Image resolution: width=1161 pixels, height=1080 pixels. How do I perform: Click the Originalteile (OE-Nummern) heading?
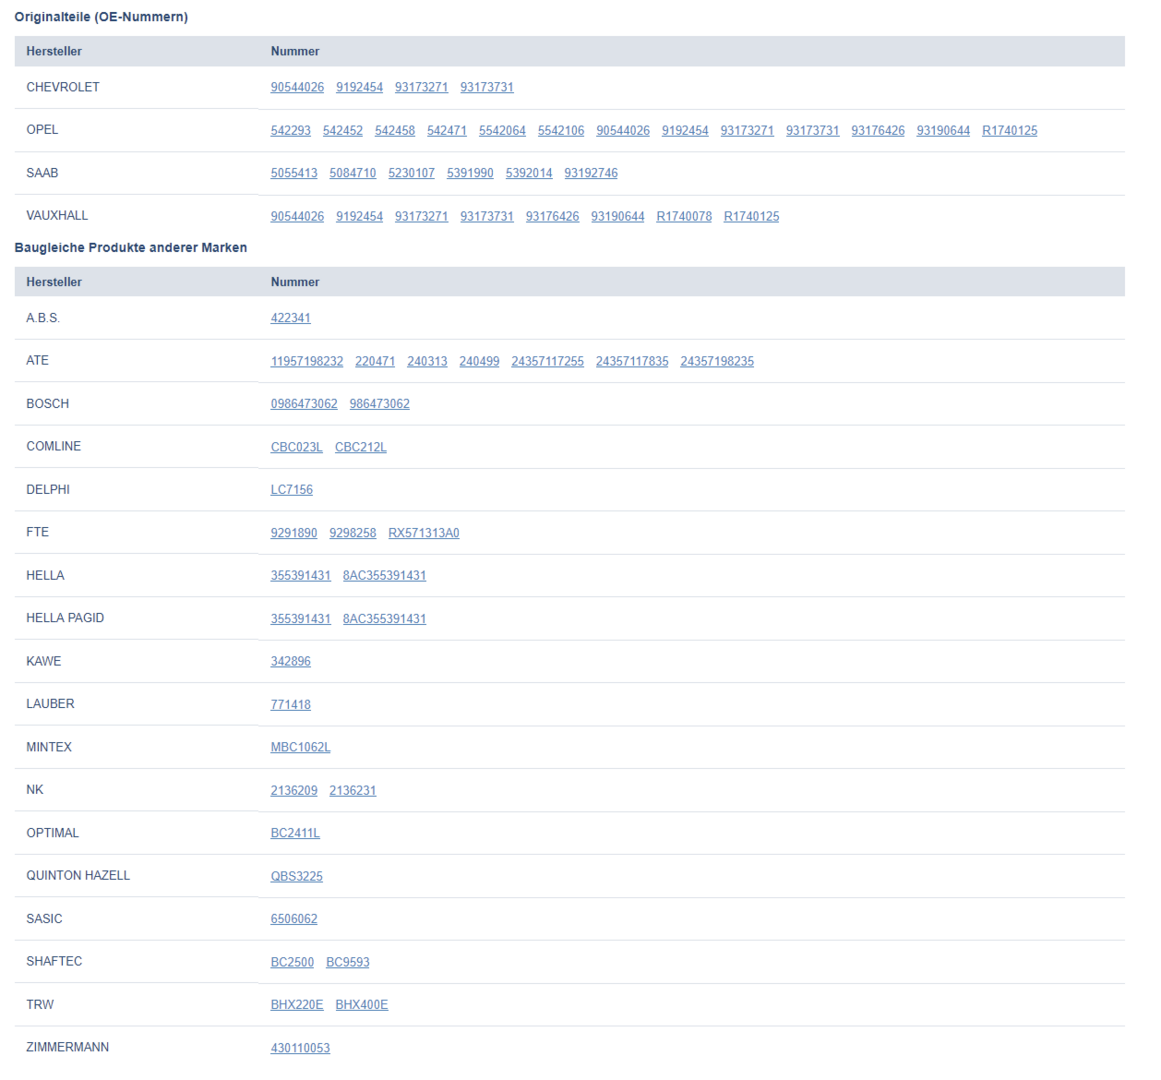point(101,17)
